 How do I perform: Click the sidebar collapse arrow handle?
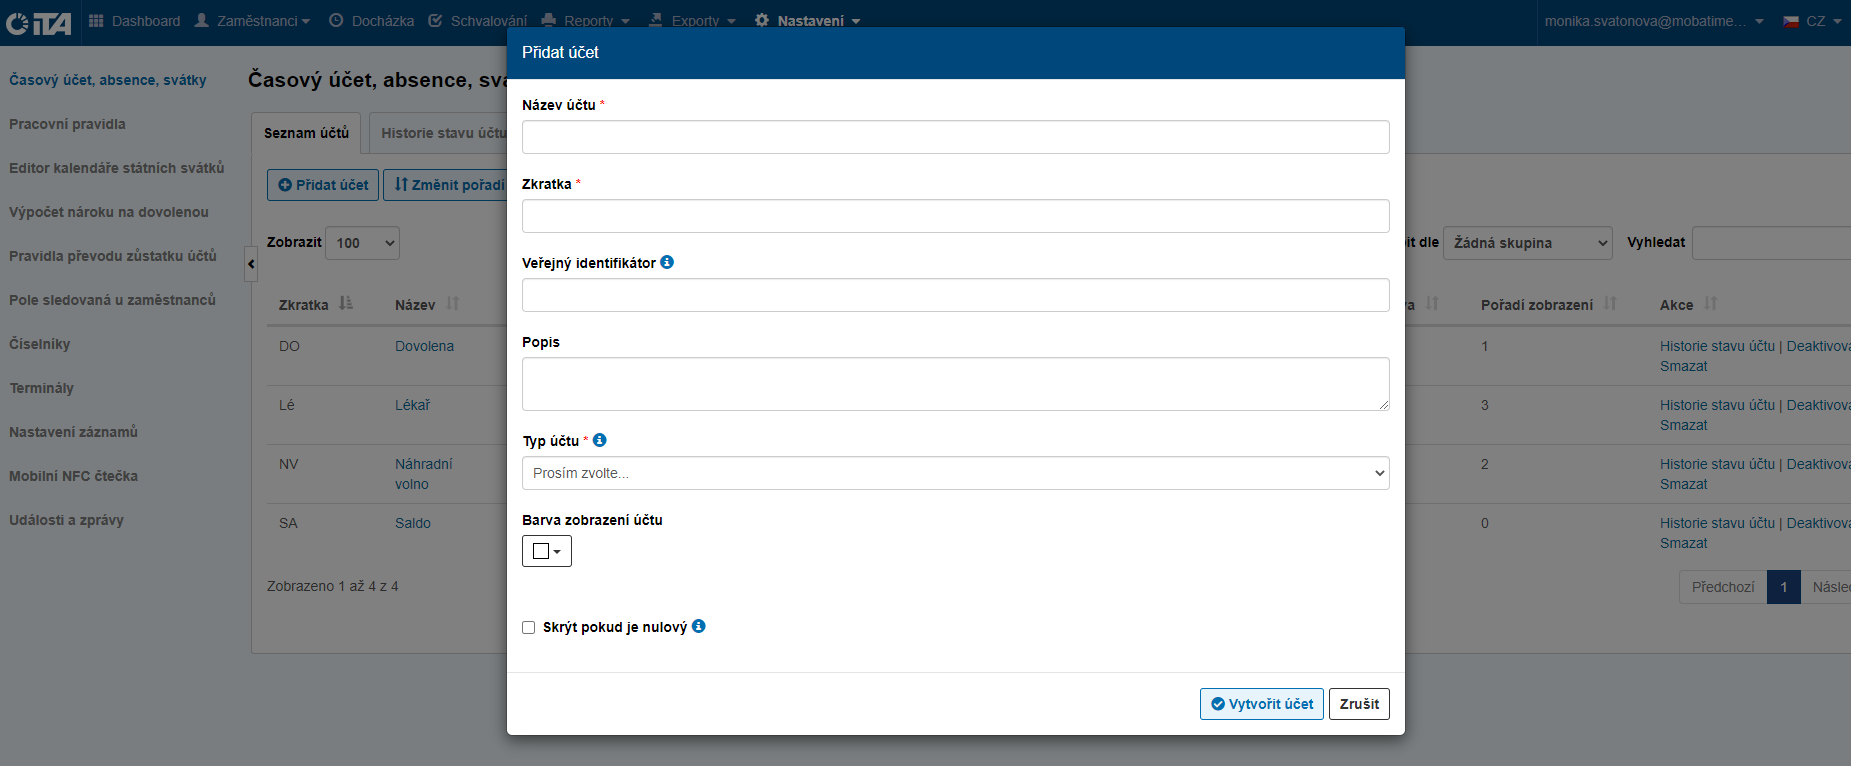click(x=251, y=264)
